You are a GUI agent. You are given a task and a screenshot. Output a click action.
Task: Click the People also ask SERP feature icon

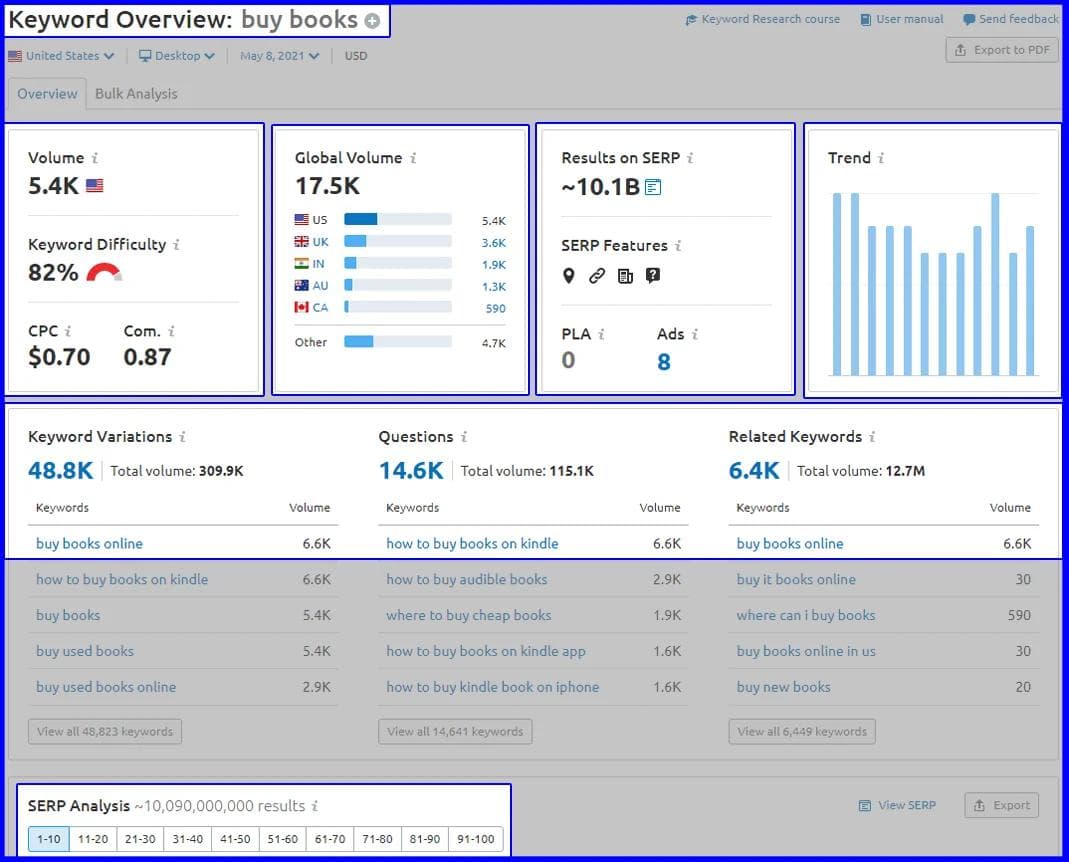pos(653,276)
